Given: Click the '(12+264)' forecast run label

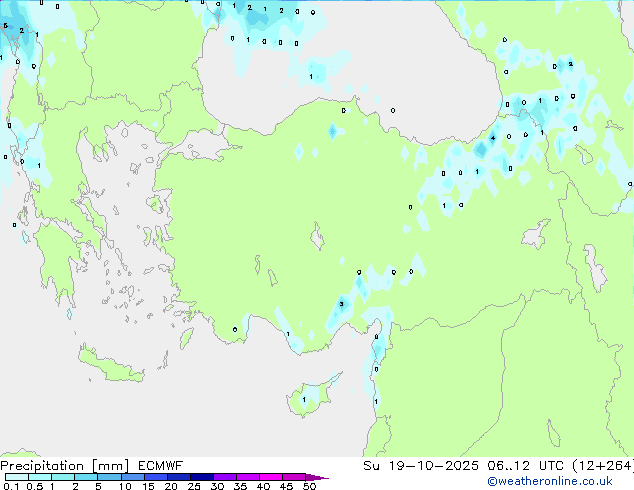Looking at the screenshot, I should [x=603, y=466].
